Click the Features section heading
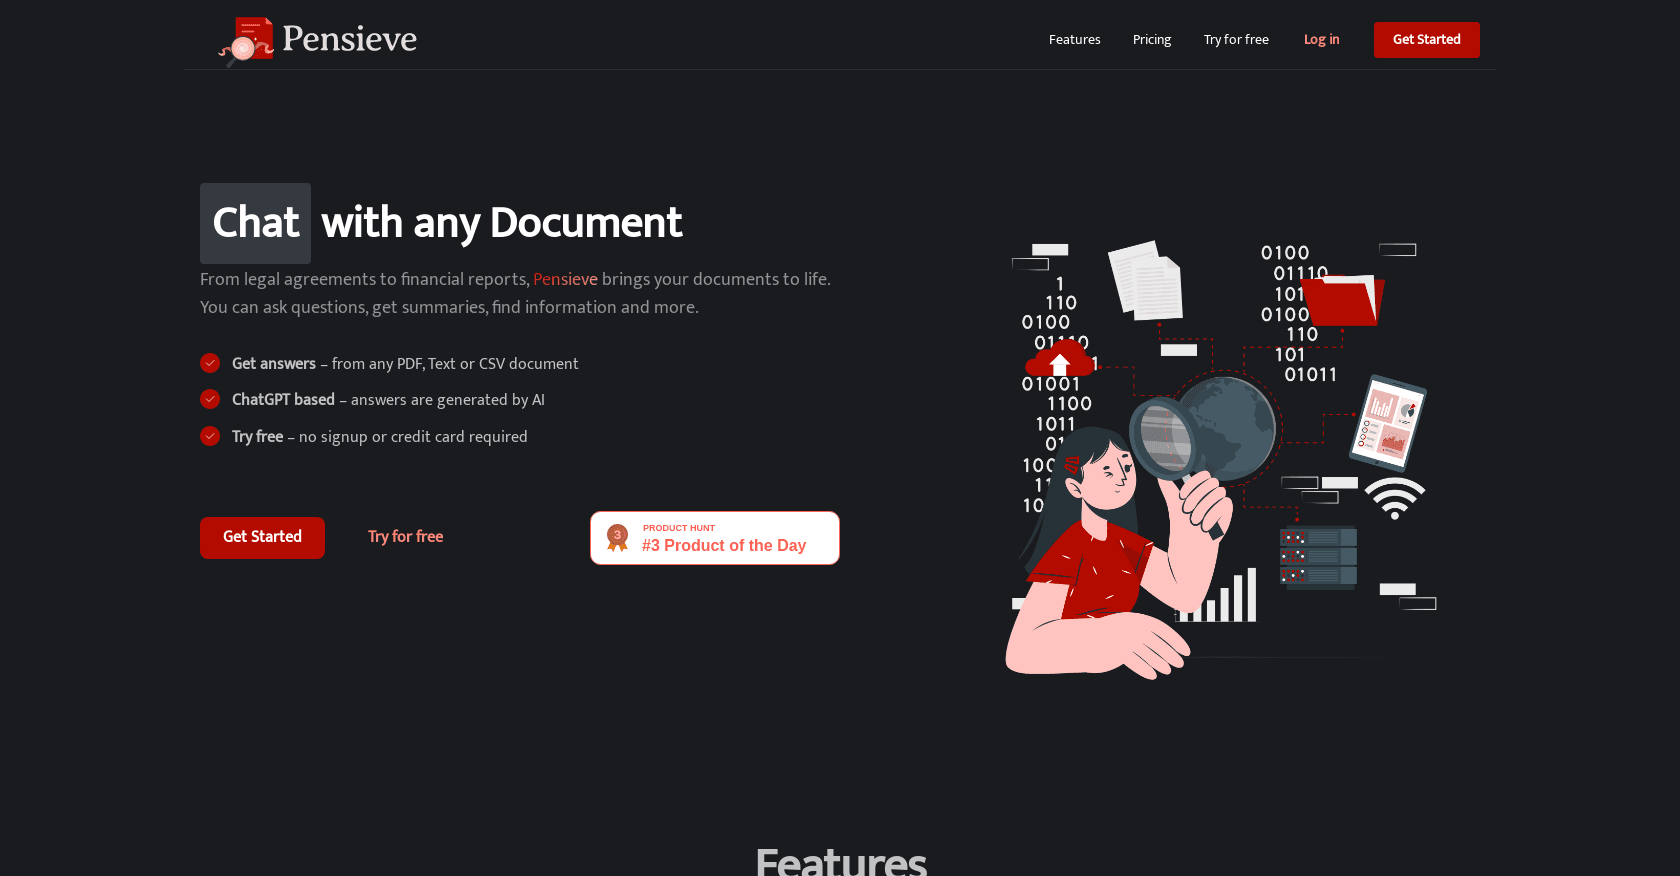This screenshot has width=1680, height=876. pos(841,860)
